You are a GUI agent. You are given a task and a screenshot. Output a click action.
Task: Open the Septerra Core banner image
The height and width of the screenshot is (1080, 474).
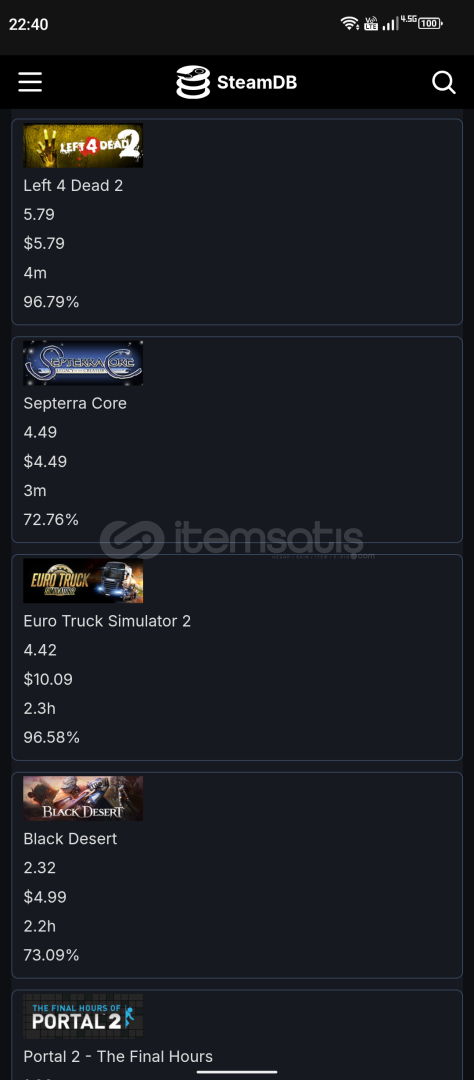pos(83,363)
